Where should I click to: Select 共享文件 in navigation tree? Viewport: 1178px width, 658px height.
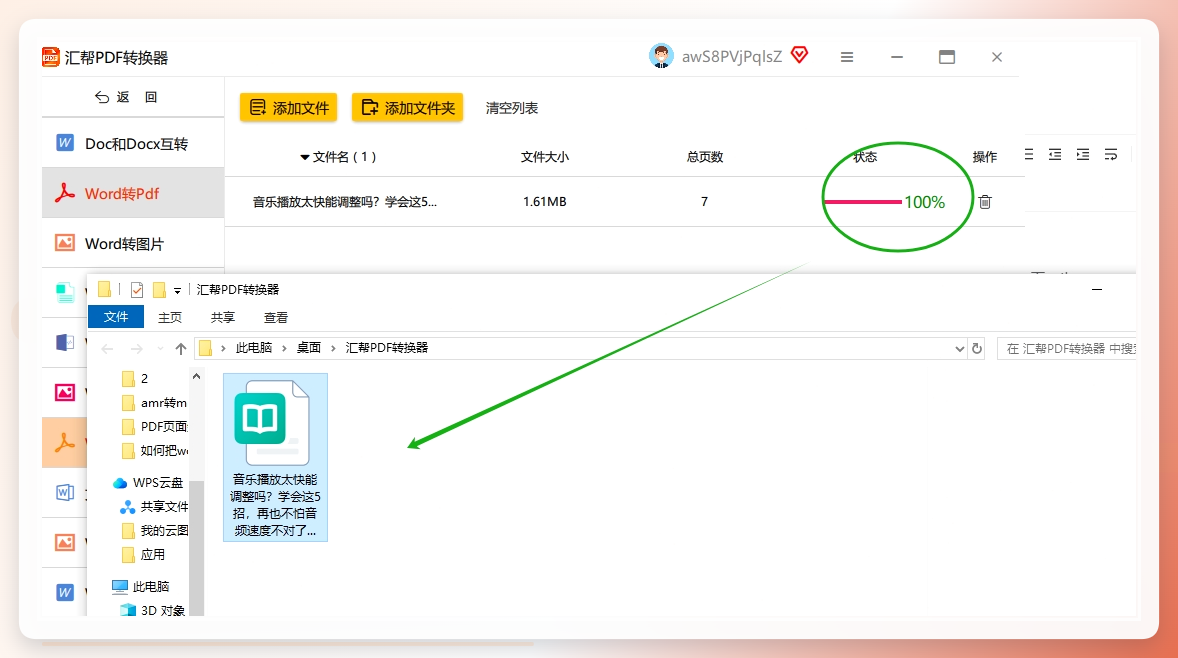(154, 506)
